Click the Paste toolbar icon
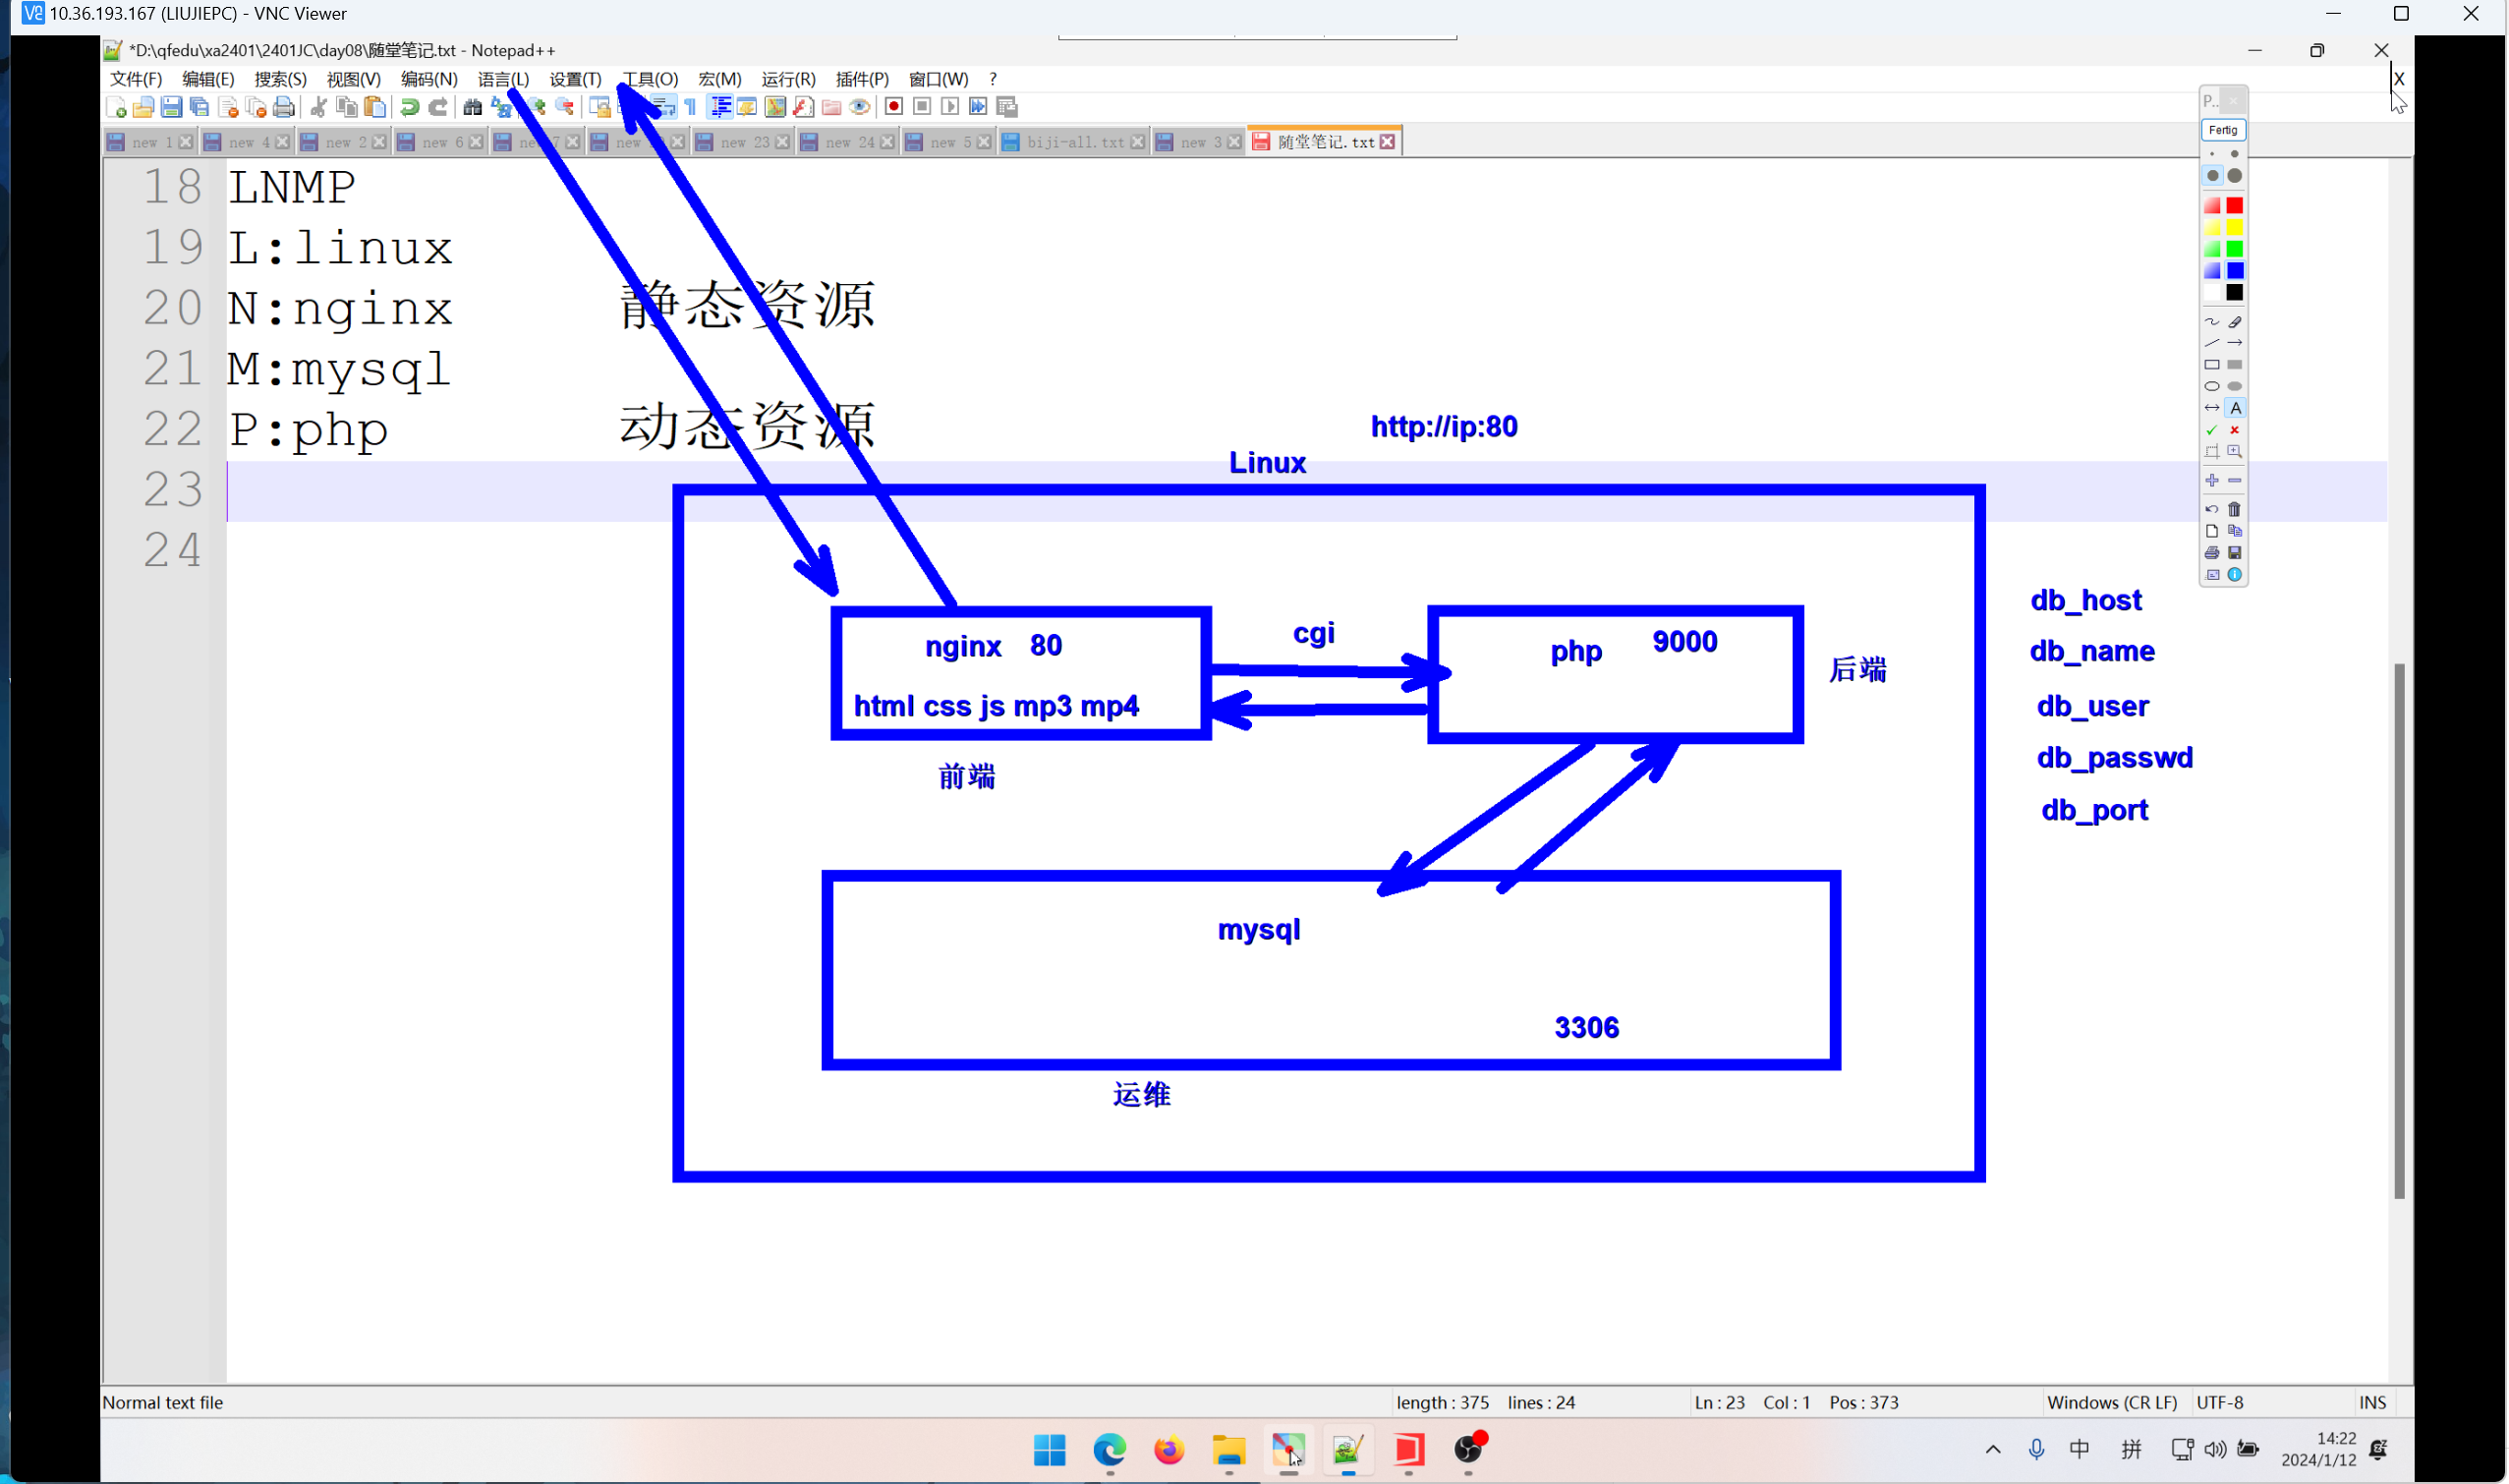 pos(375,107)
